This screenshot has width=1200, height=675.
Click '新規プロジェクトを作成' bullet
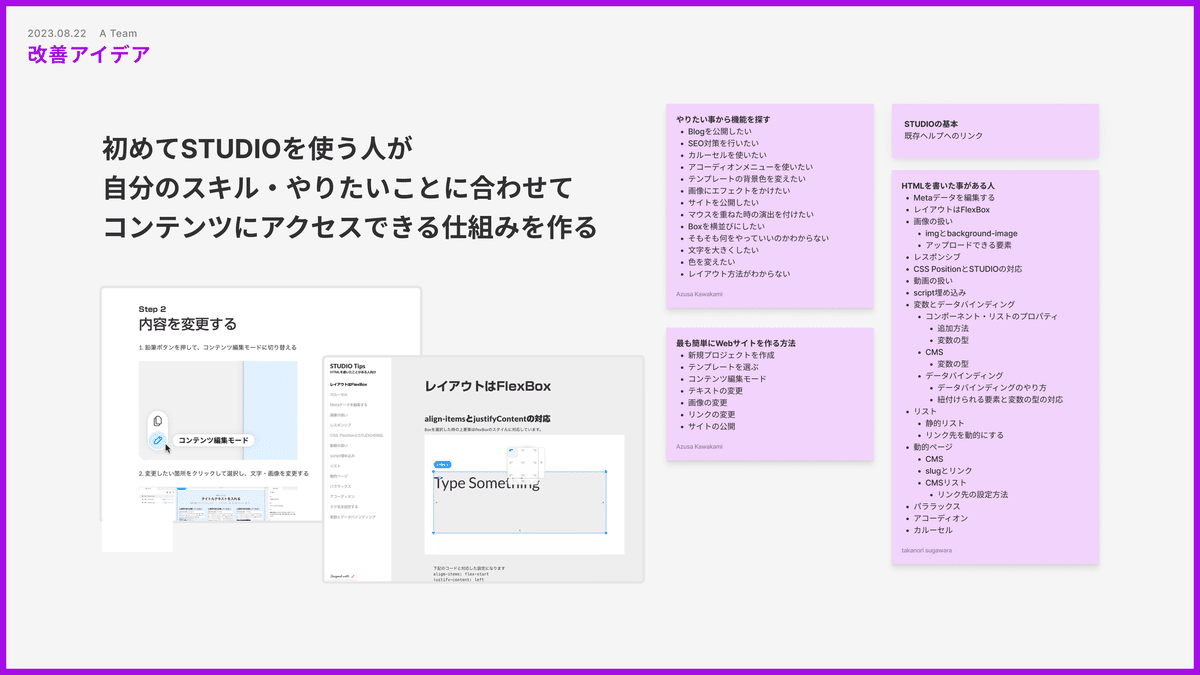point(731,355)
